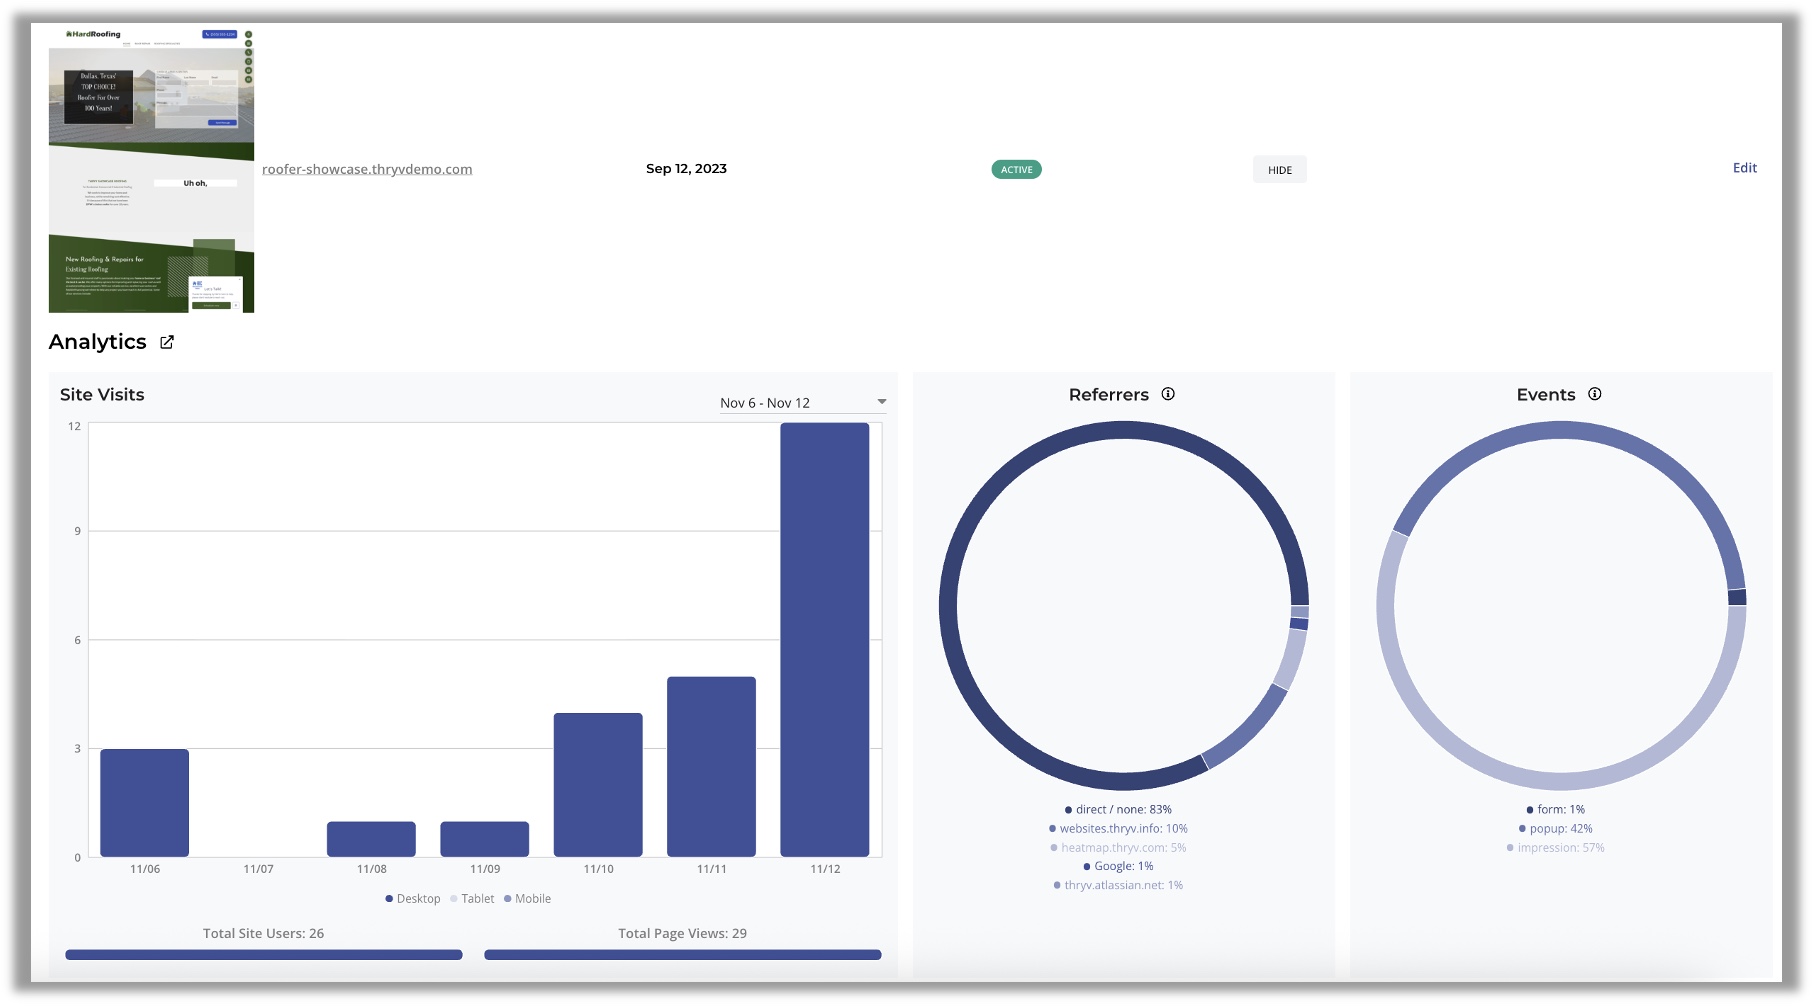Click the Events info icon
1812x1006 pixels.
point(1595,394)
